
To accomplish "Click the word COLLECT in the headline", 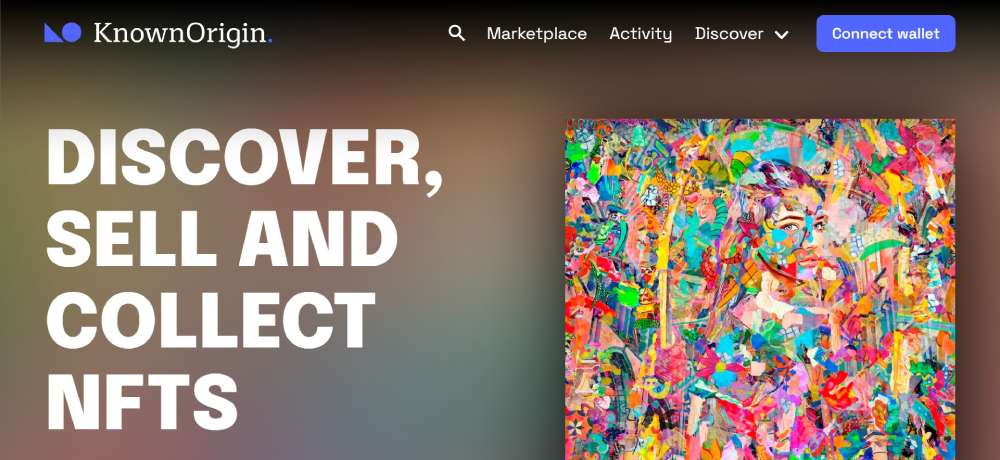I will tap(211, 320).
